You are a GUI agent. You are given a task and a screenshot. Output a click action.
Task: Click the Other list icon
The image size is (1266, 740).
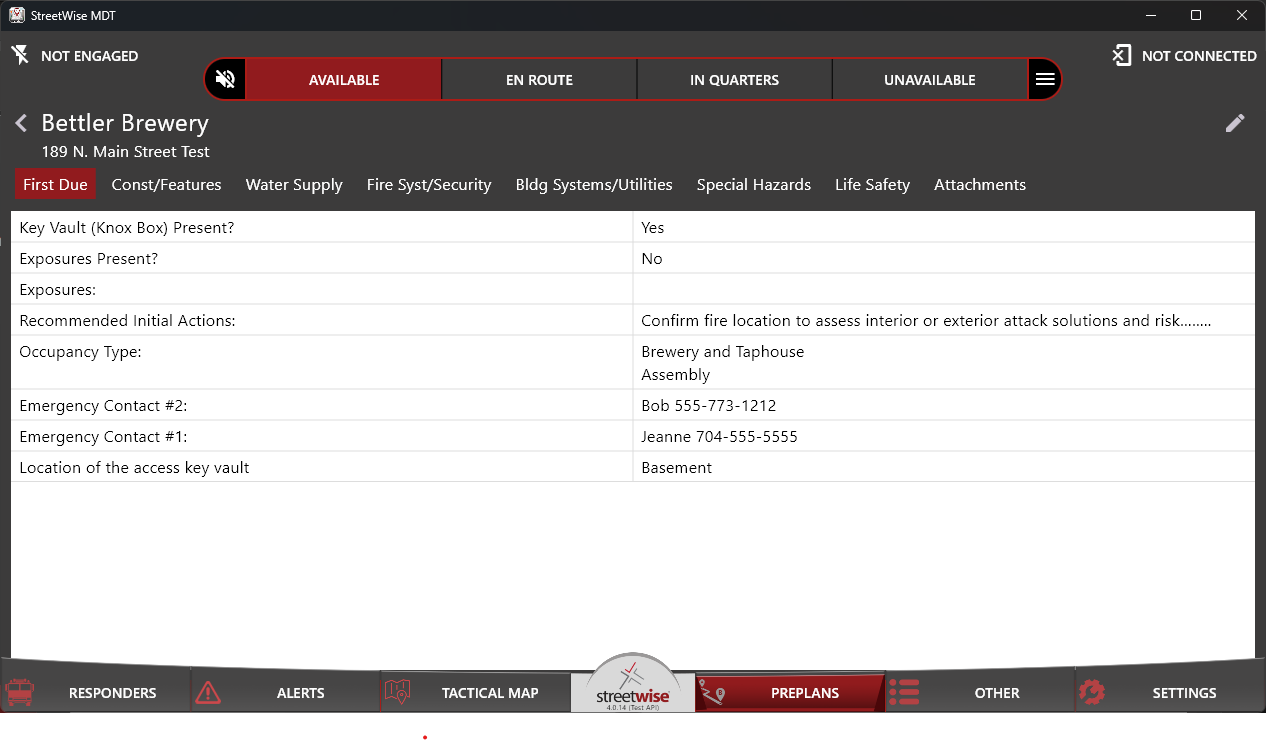(x=904, y=692)
